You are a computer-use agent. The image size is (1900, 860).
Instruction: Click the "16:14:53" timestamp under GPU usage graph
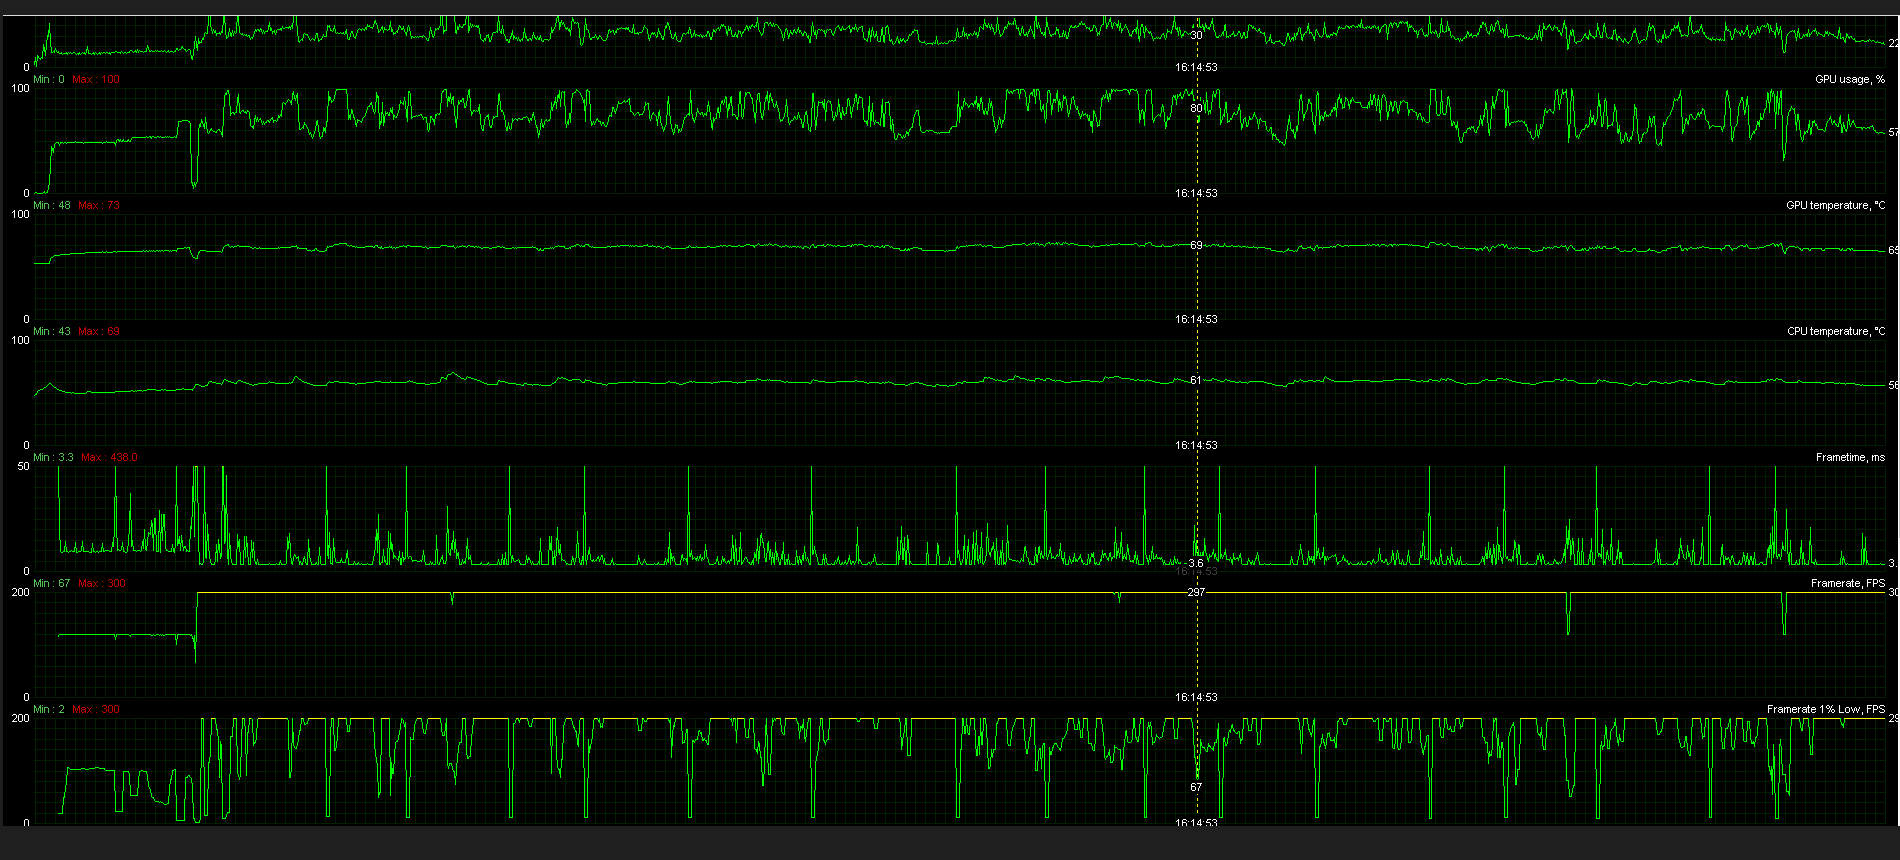click(1197, 193)
